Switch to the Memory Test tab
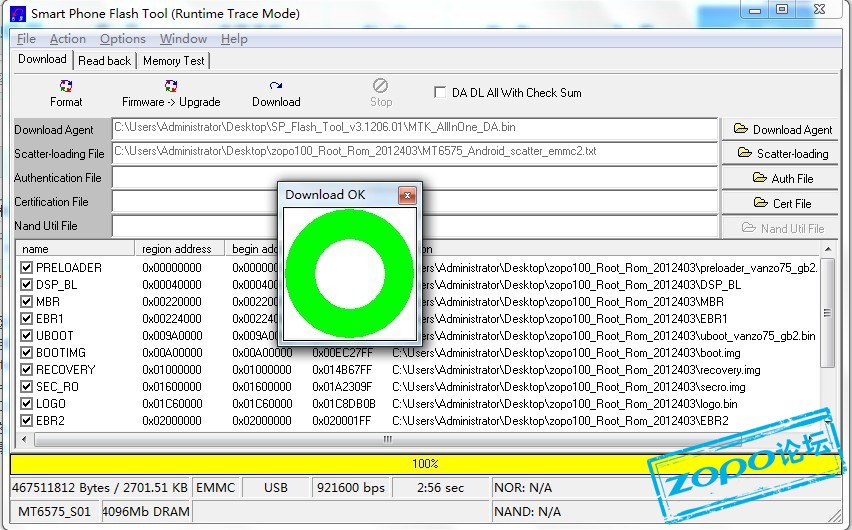The height and width of the screenshot is (530, 852). (x=173, y=61)
